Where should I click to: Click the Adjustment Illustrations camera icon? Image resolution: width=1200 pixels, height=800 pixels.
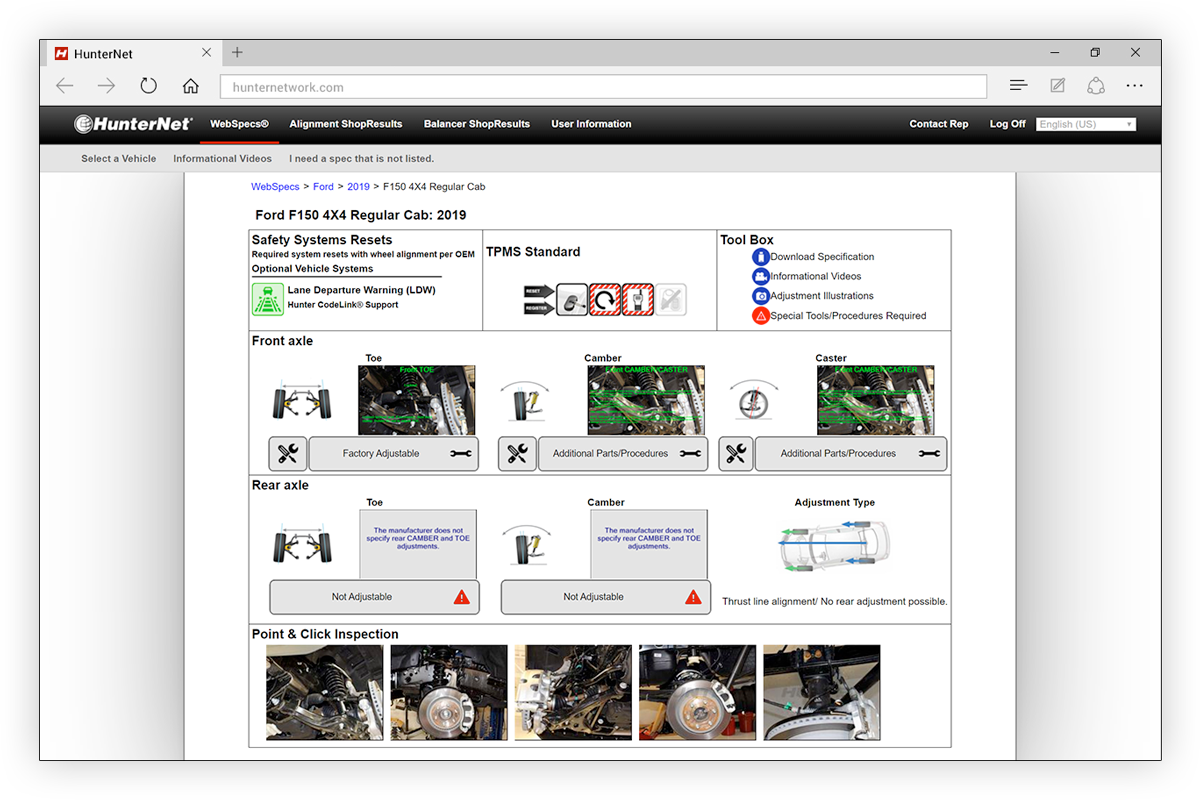pos(761,296)
